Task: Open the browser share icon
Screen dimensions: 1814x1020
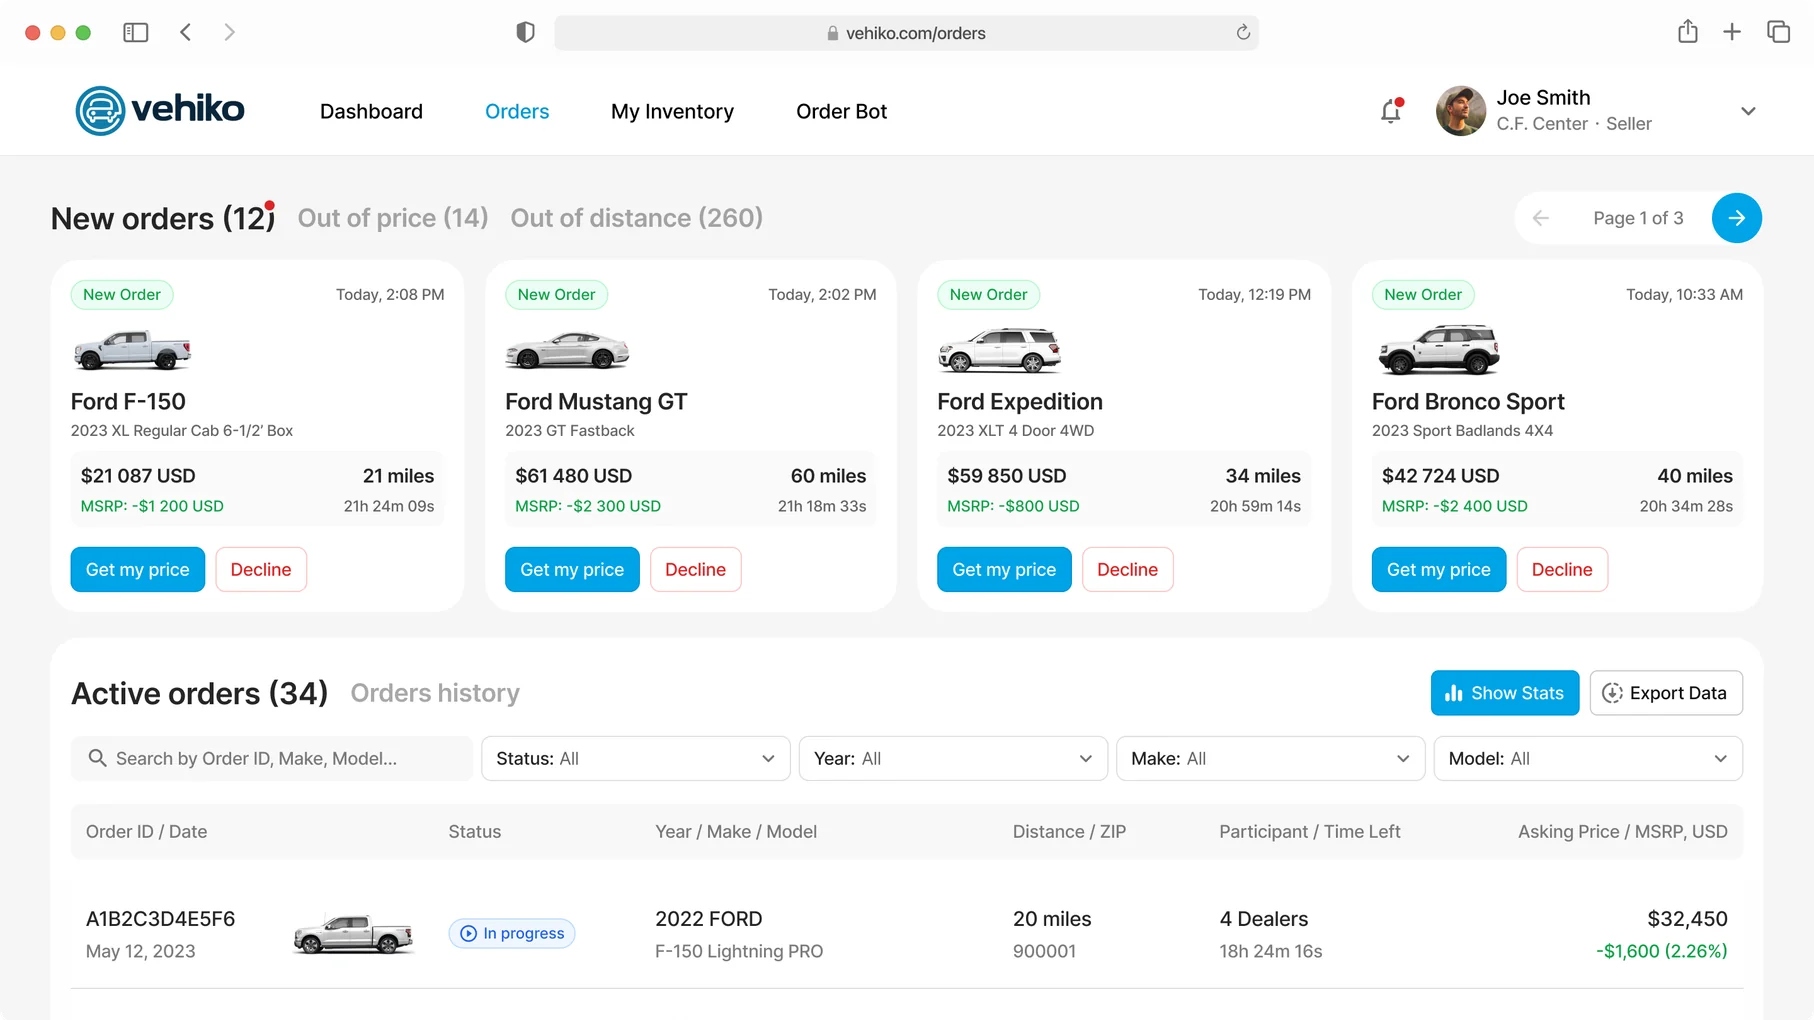Action: click(x=1688, y=32)
